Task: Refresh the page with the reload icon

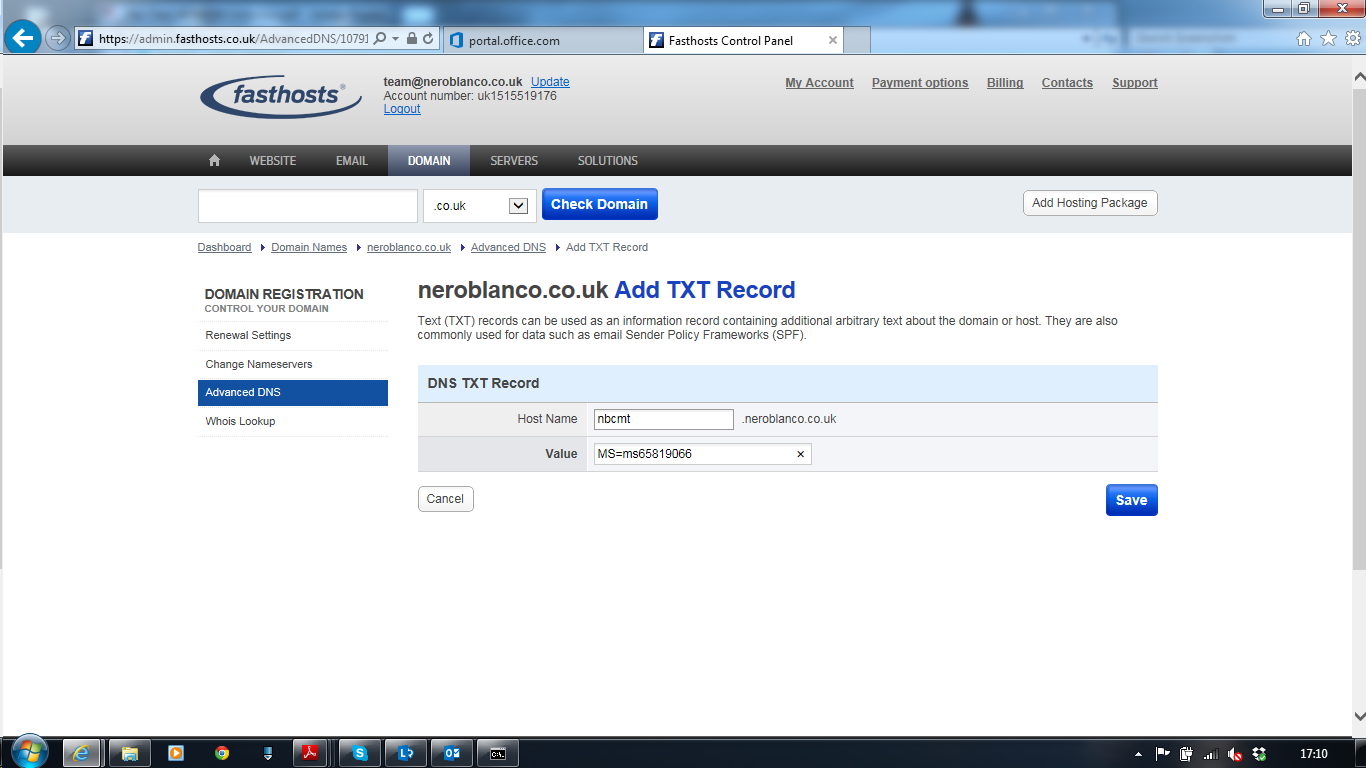Action: click(428, 39)
